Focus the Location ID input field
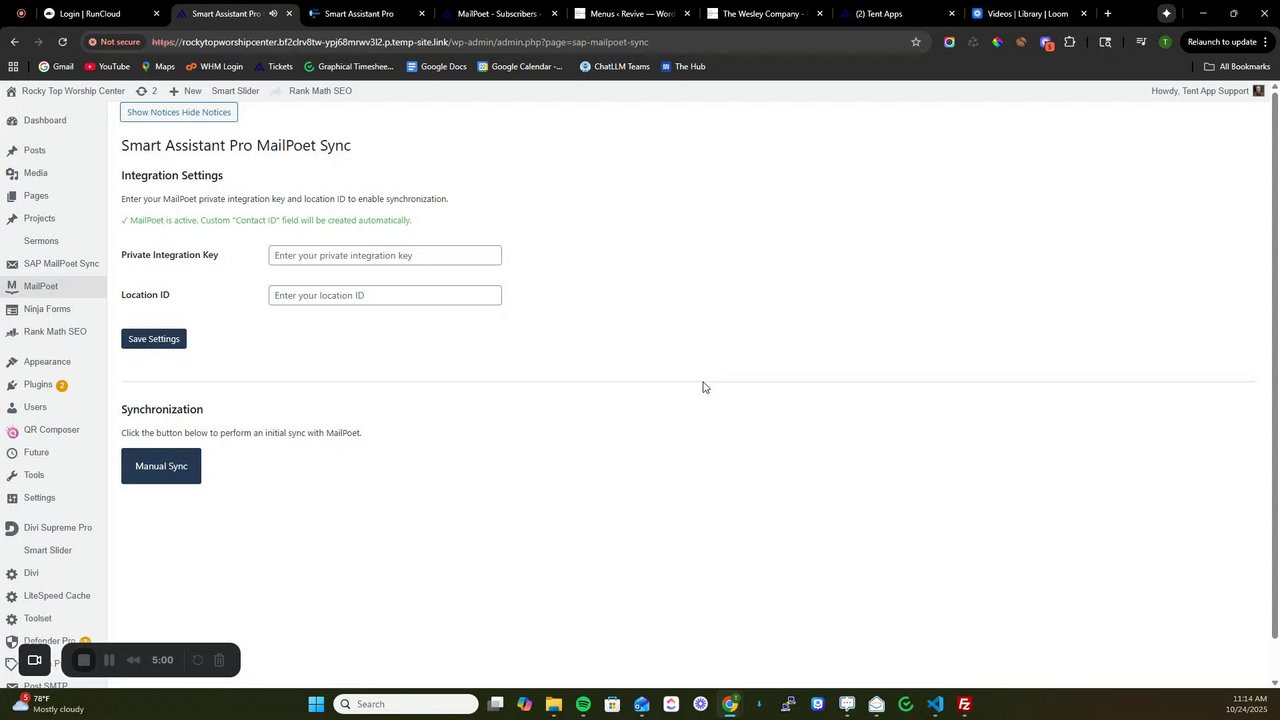Screen dimensions: 1280x720 [385, 295]
